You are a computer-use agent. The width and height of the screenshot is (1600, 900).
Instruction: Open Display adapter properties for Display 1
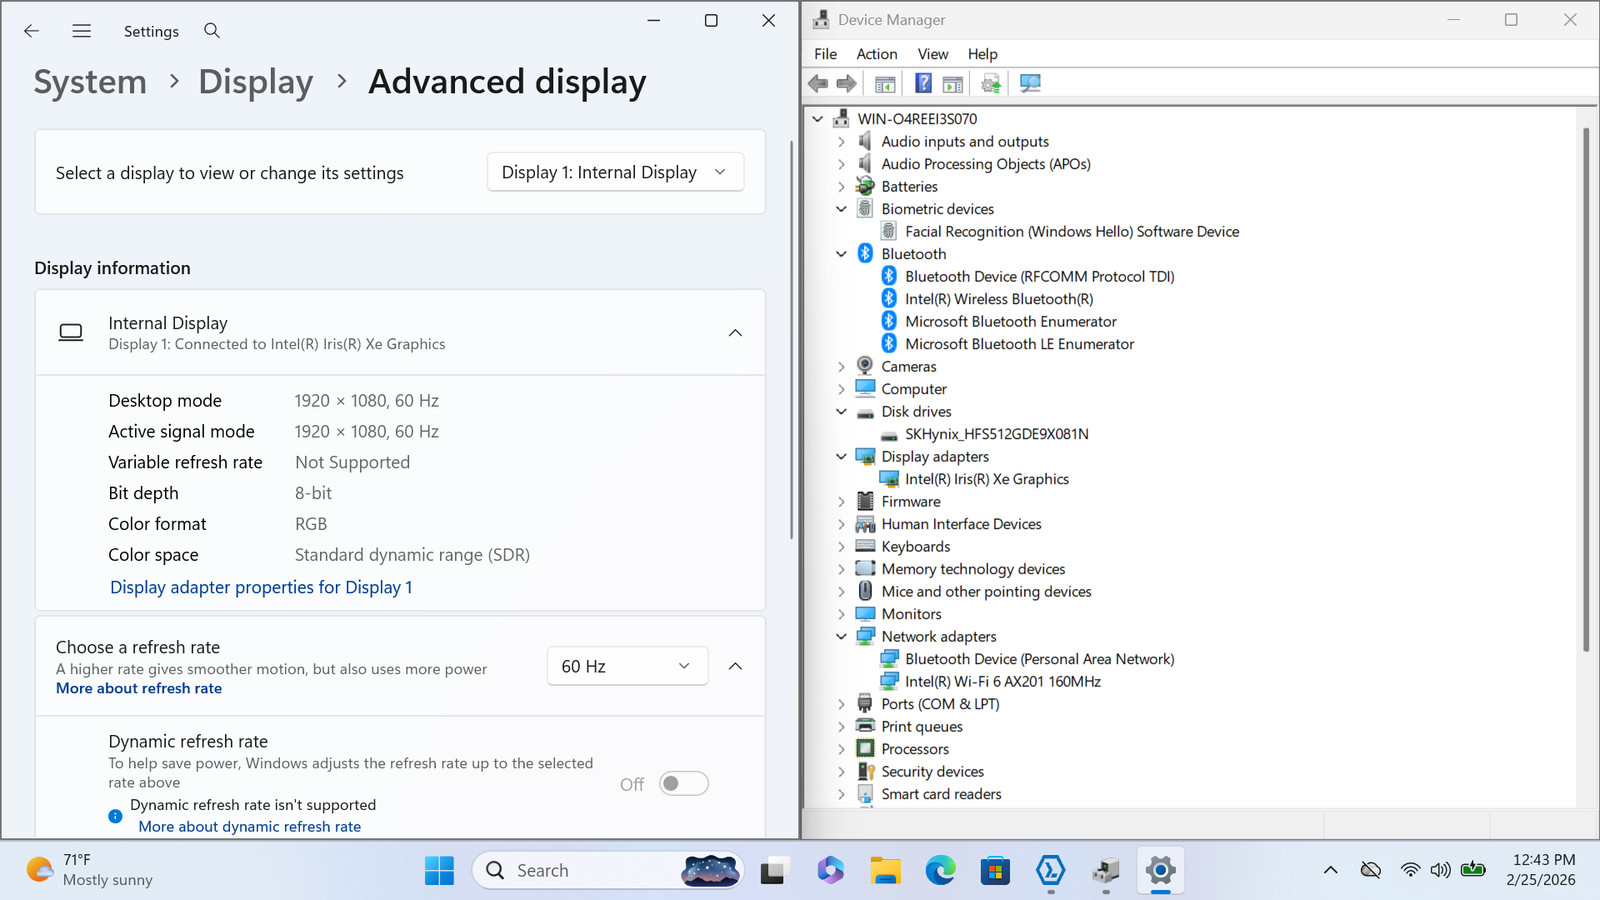click(x=261, y=587)
